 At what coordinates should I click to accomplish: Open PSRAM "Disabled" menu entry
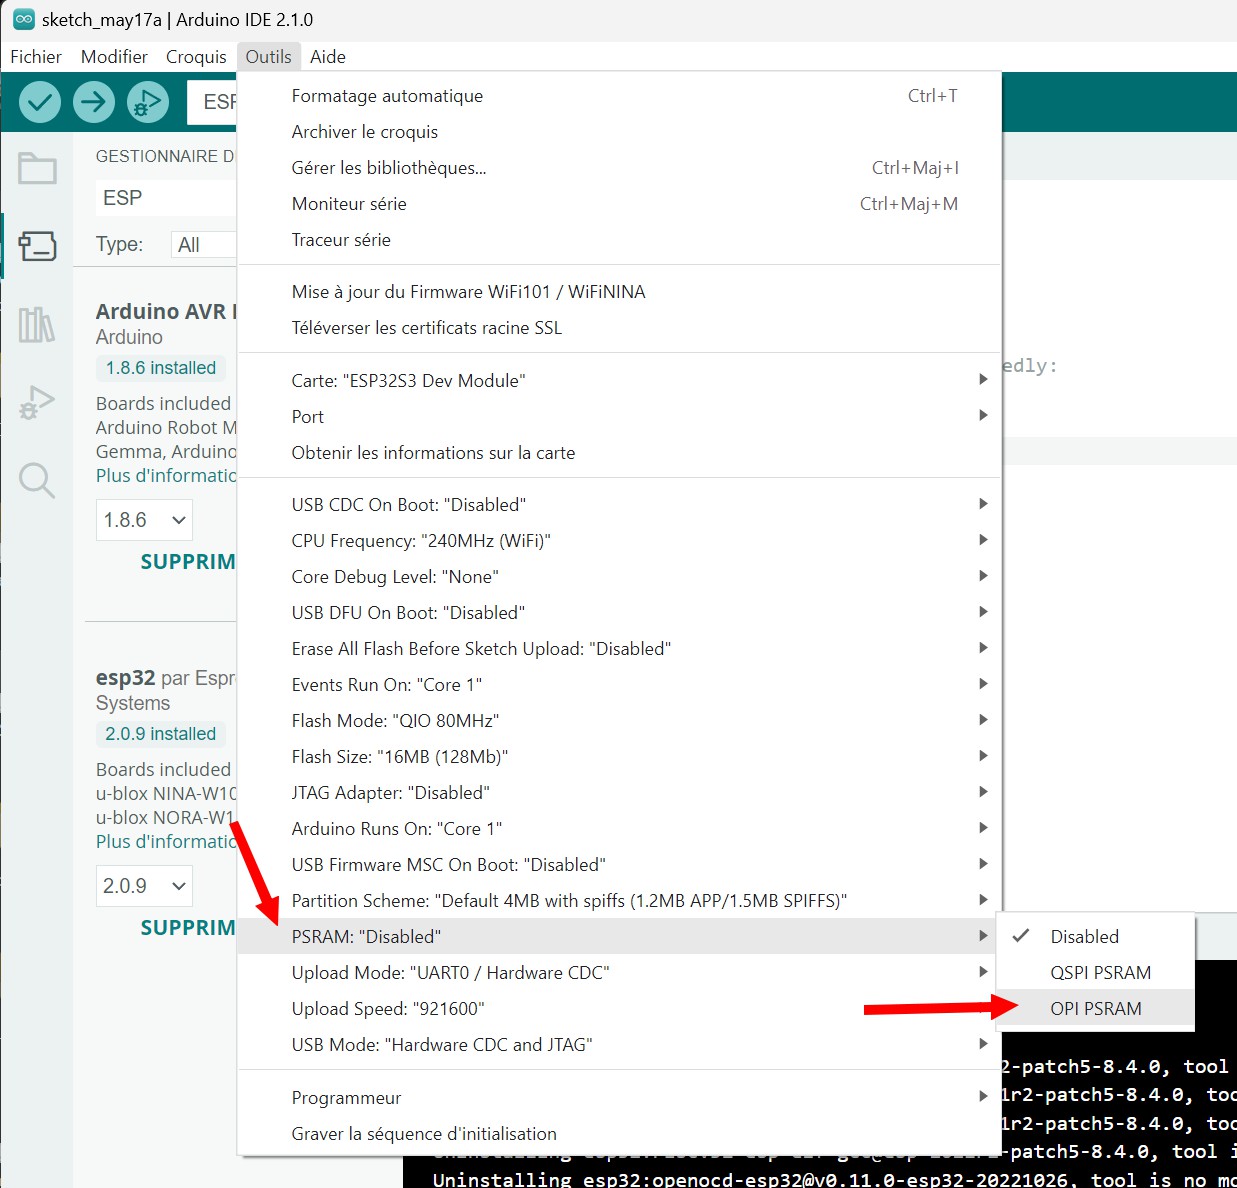pos(619,937)
